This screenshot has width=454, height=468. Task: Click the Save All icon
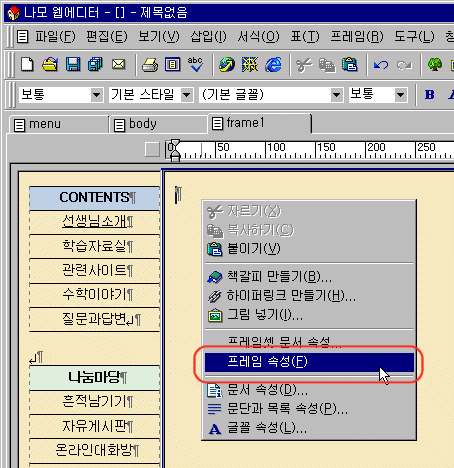(x=95, y=64)
